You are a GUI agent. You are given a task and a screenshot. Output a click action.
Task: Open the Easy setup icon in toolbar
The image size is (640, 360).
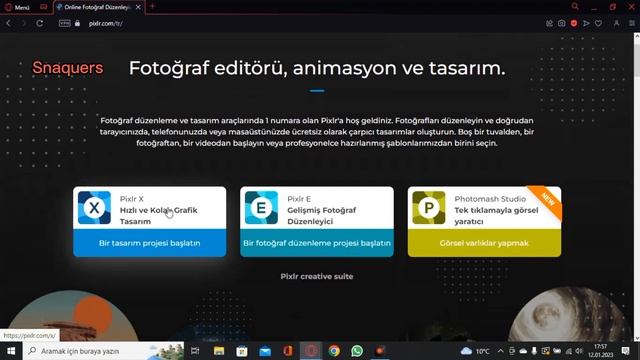[x=632, y=24]
